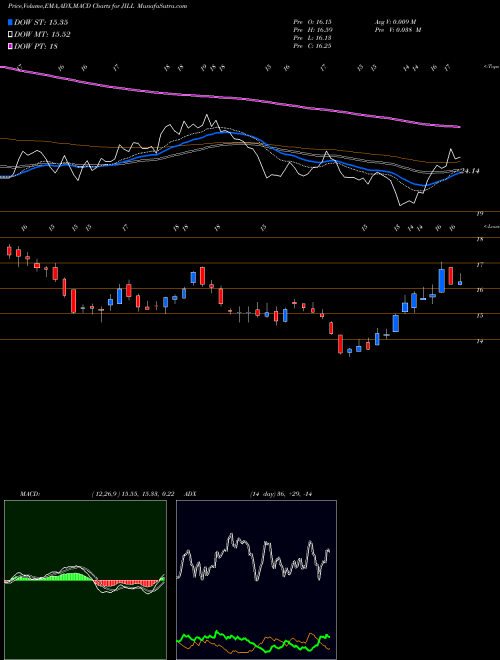Click the 'Pre V: 0.038 M' value
This screenshot has height=660, width=500.
pos(397,30)
